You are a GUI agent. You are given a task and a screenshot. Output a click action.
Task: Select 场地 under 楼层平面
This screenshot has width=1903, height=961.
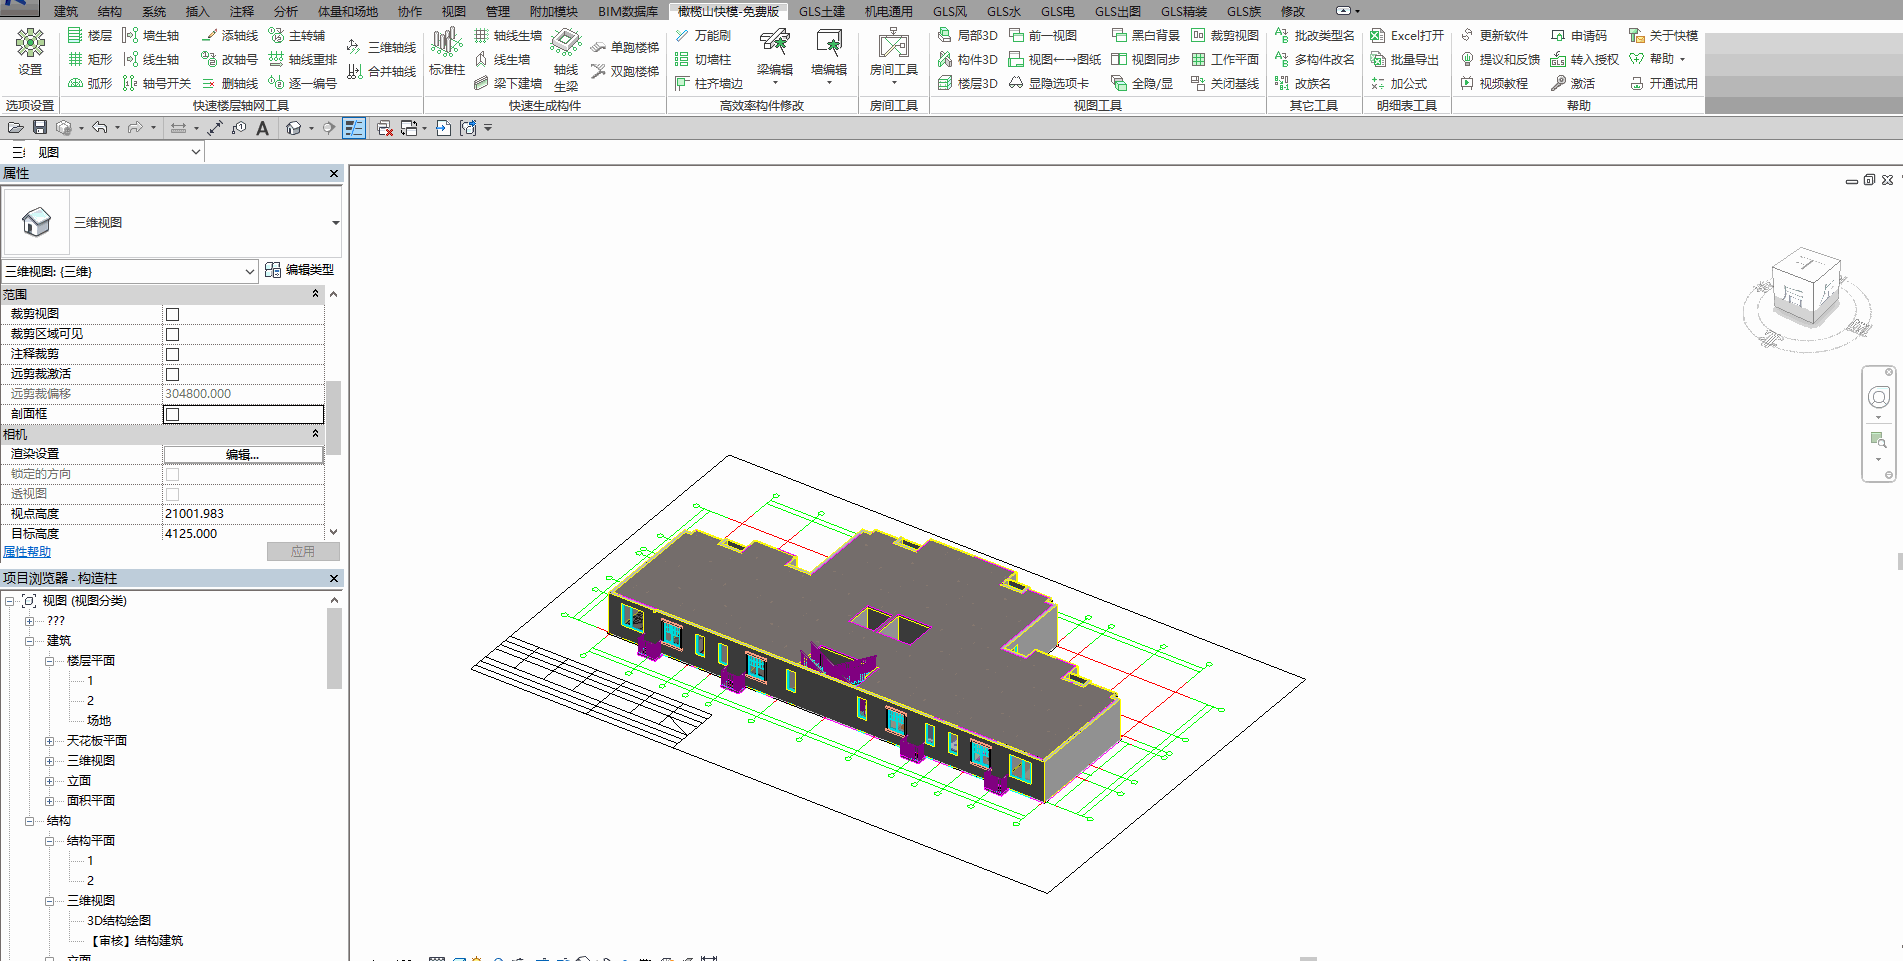click(x=99, y=721)
